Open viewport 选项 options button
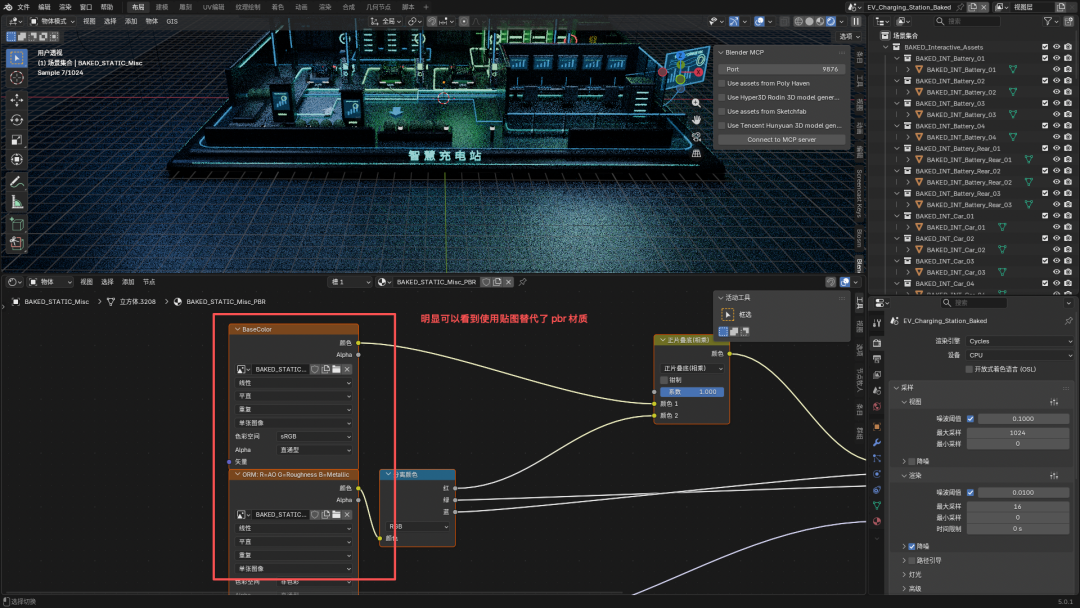Viewport: 1080px width, 608px height. pyautogui.click(x=850, y=36)
